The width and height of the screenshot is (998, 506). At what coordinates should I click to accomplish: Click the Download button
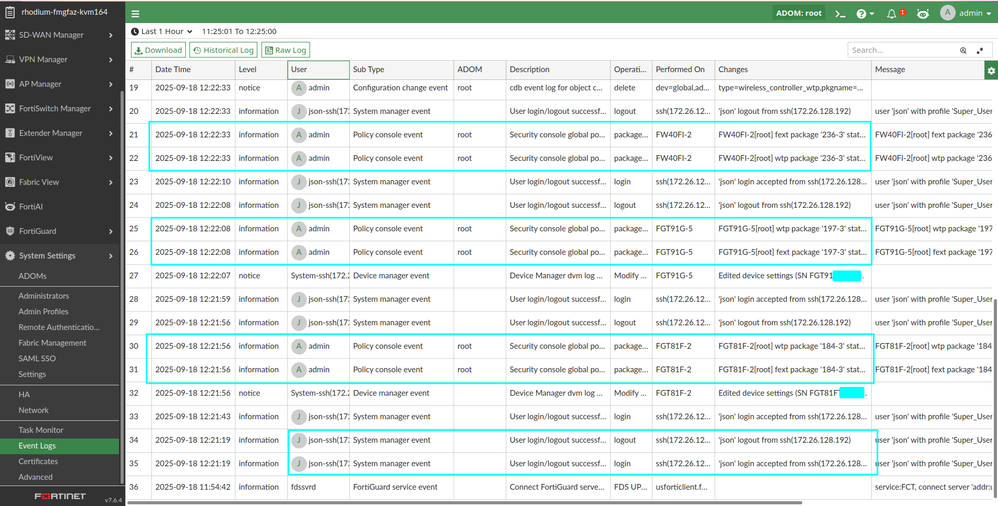158,50
